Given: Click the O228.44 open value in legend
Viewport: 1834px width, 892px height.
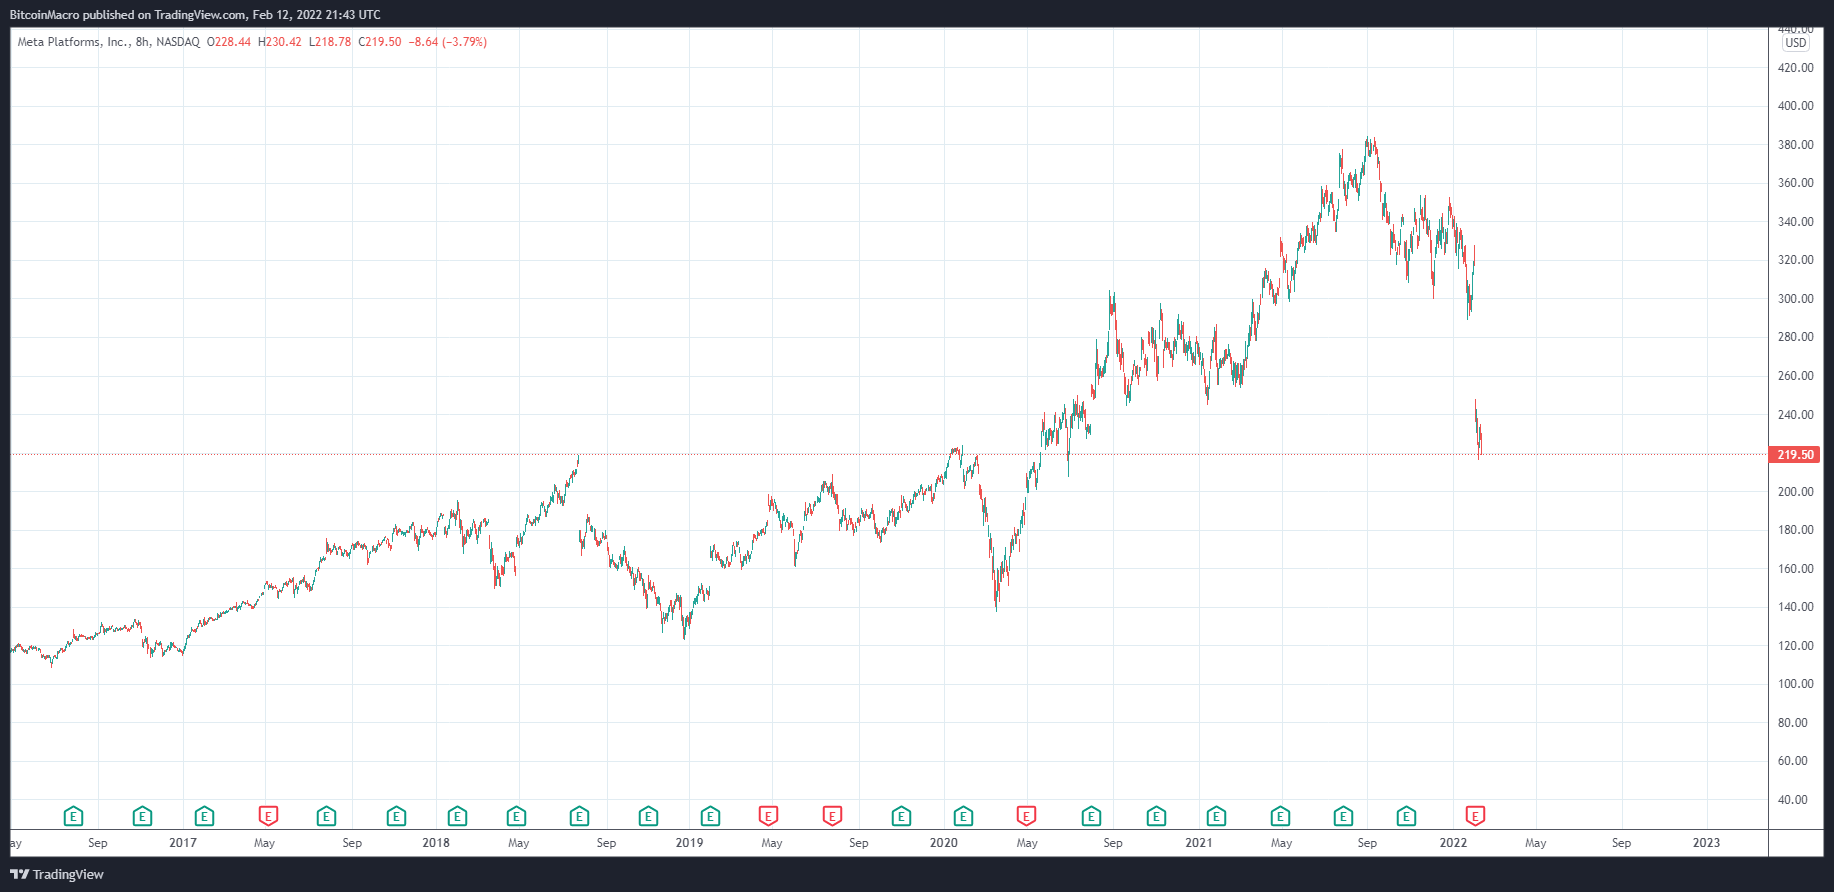Looking at the screenshot, I should (229, 42).
